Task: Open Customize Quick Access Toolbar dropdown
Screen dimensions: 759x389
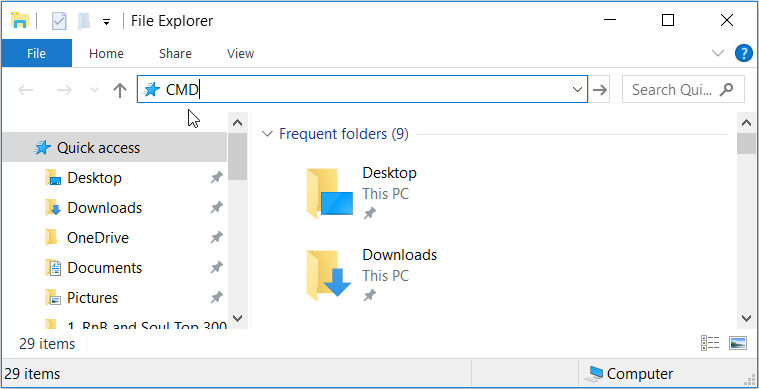Action: point(106,22)
